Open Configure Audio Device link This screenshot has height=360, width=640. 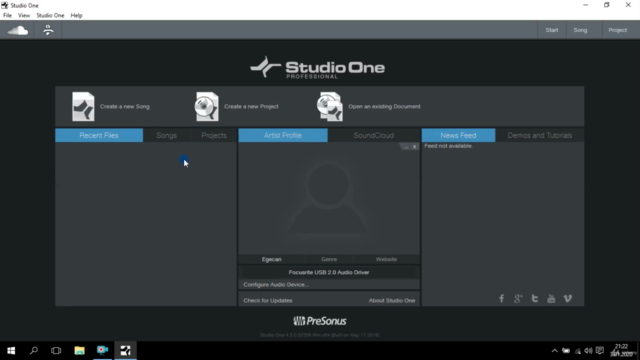click(x=276, y=284)
